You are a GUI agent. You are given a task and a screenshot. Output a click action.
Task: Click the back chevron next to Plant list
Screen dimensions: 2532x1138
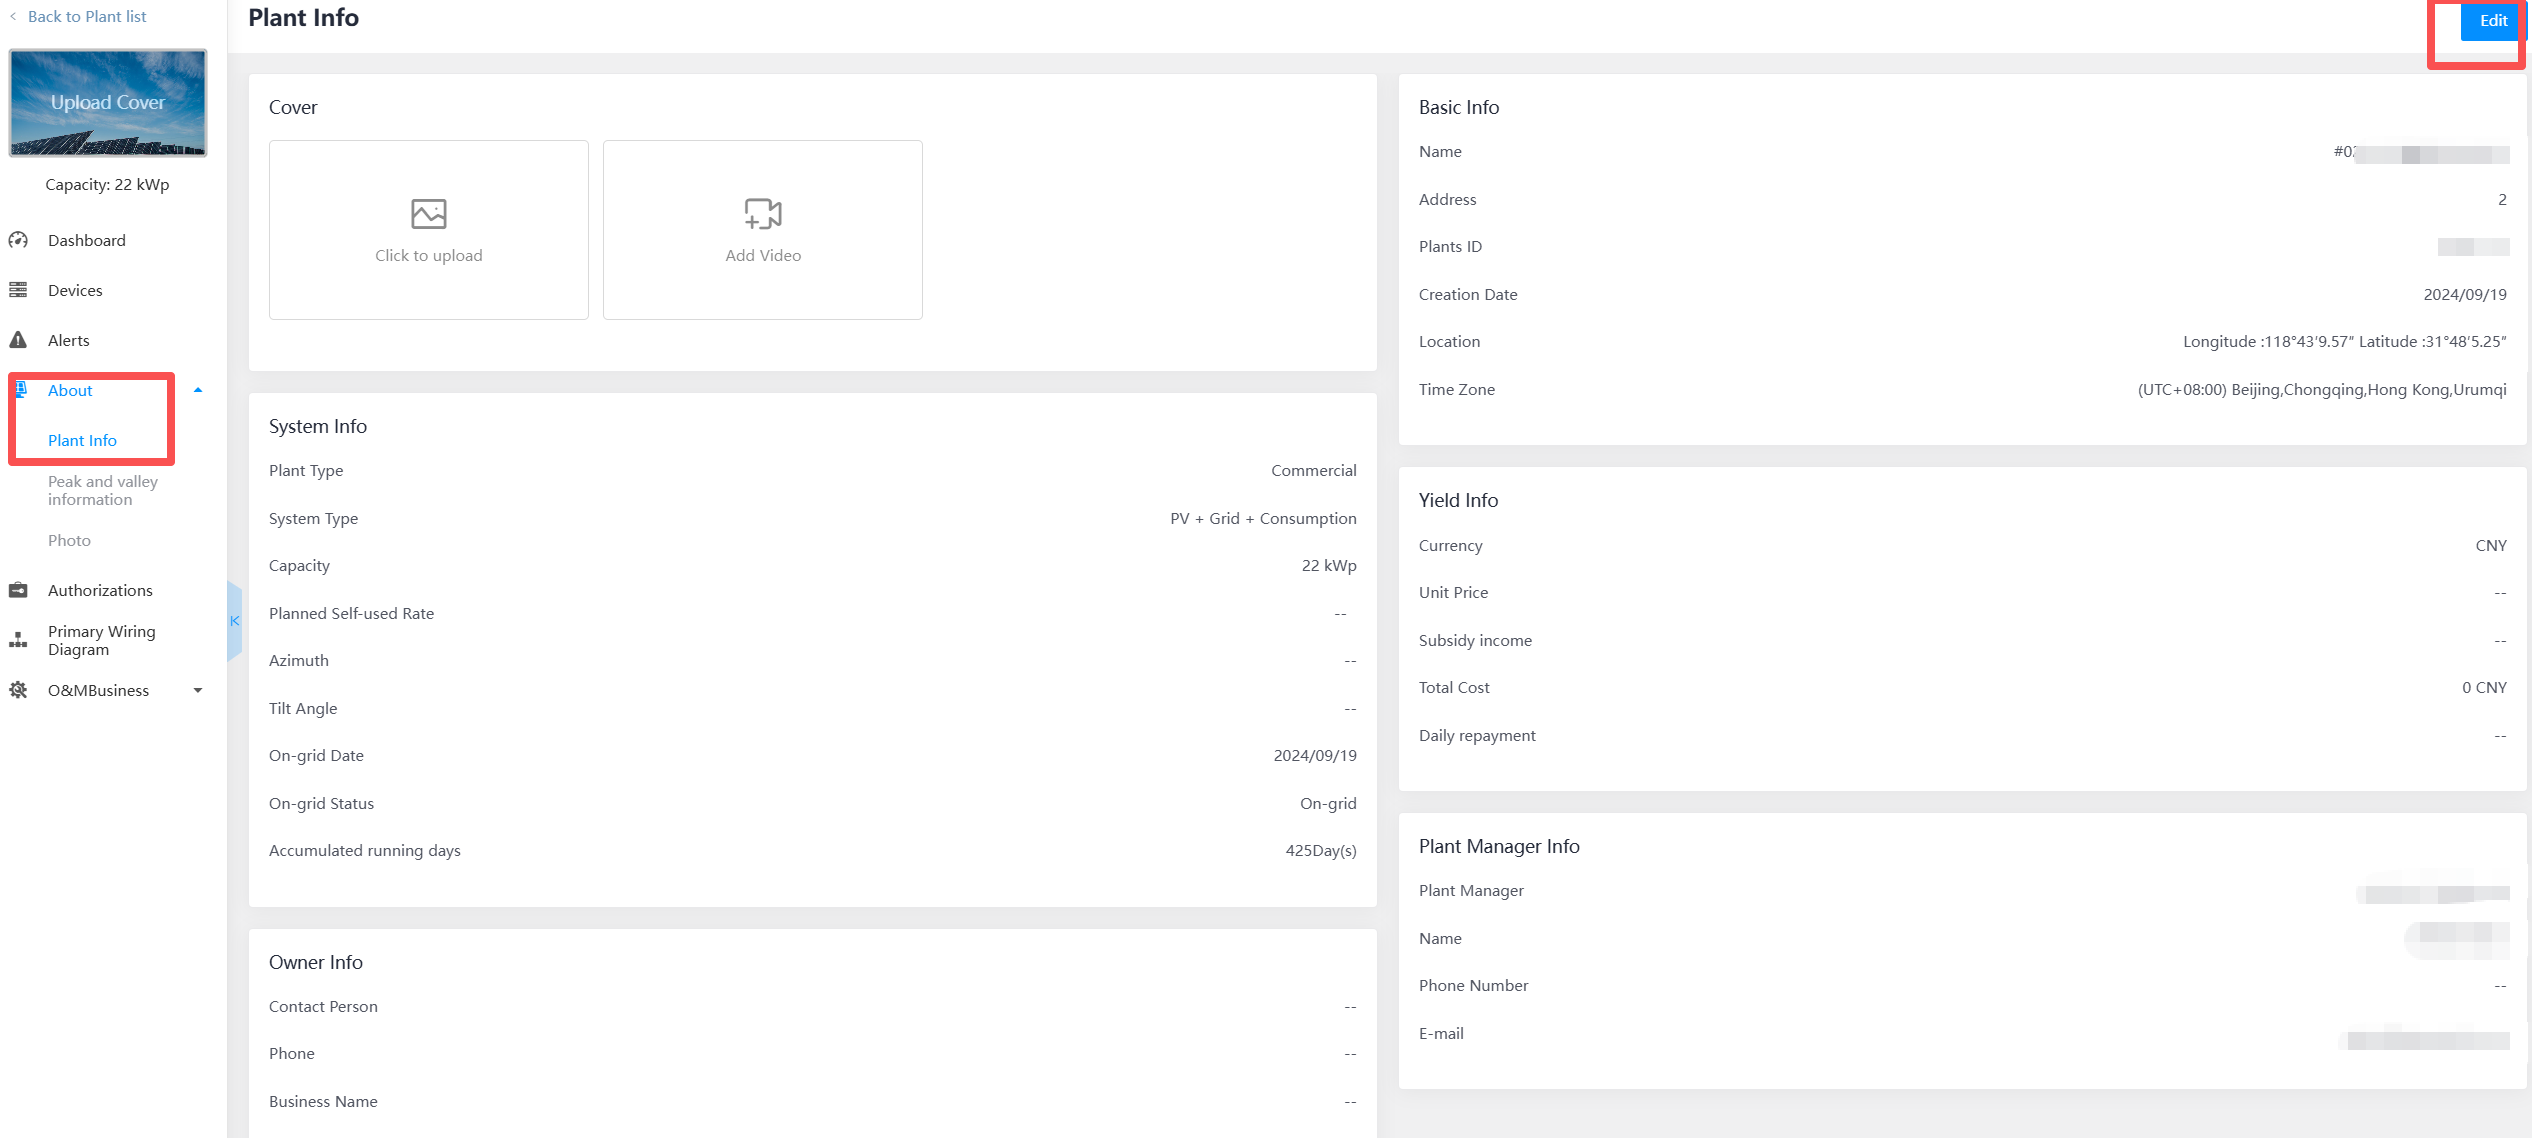14,16
